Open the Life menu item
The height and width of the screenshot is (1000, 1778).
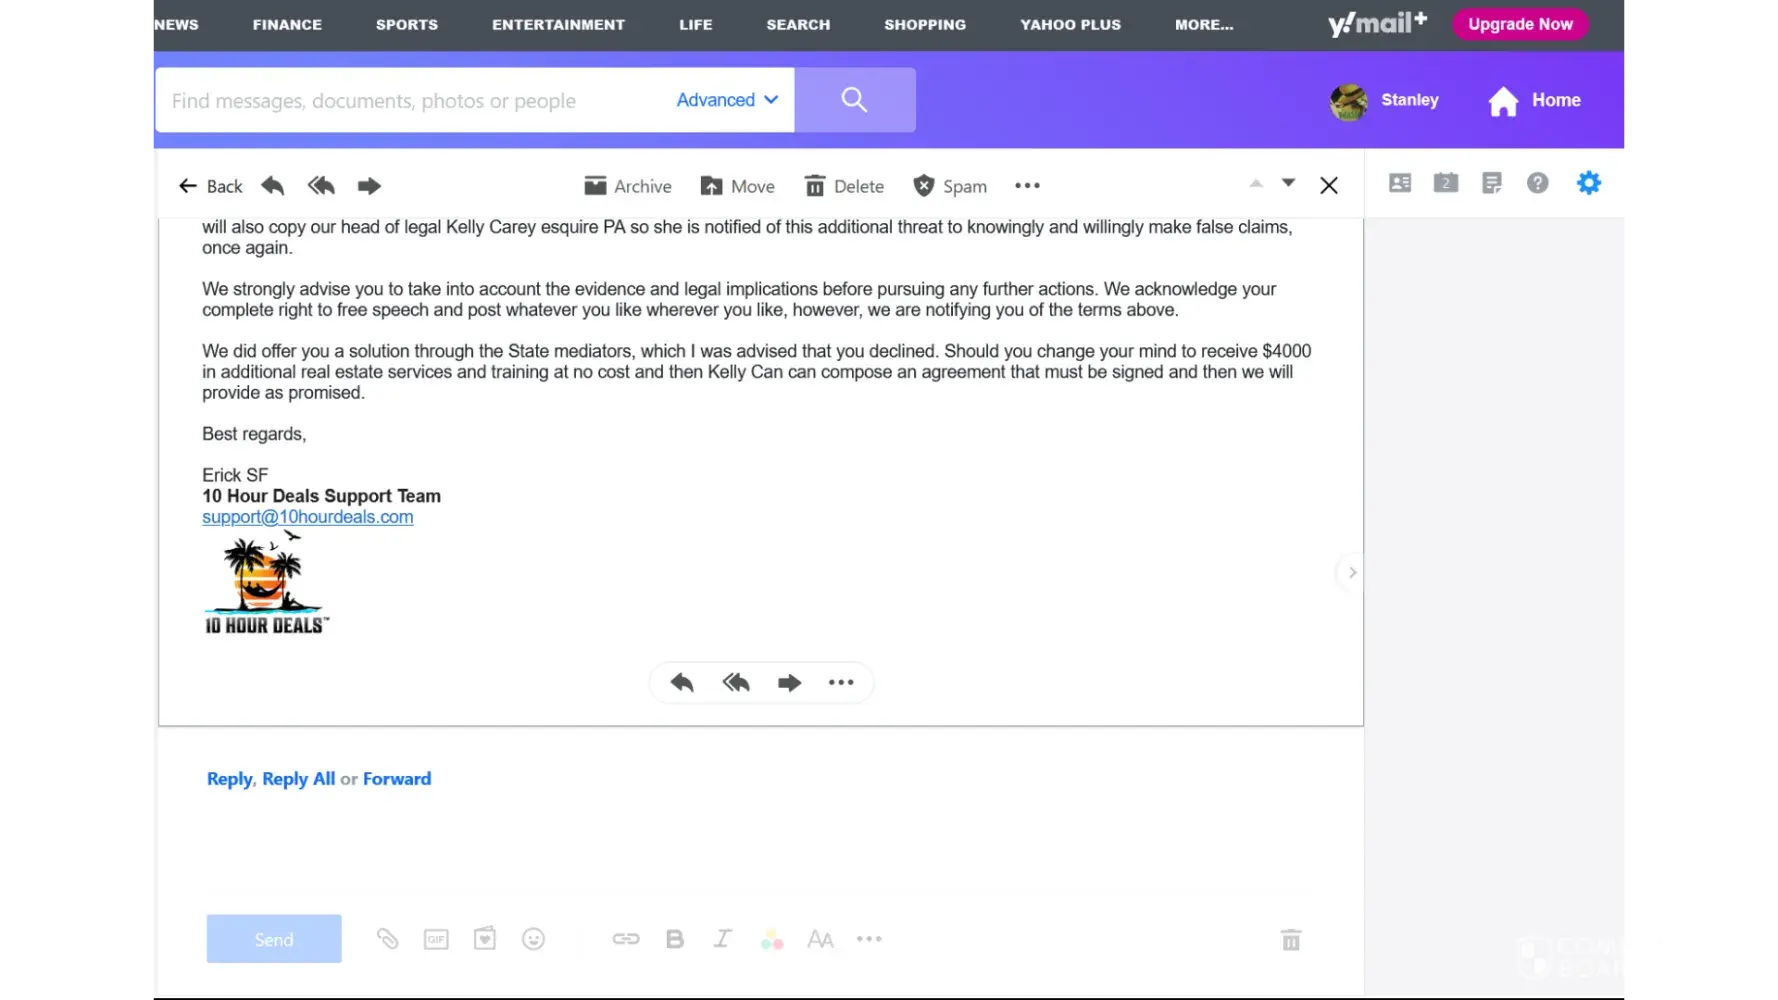click(x=696, y=25)
